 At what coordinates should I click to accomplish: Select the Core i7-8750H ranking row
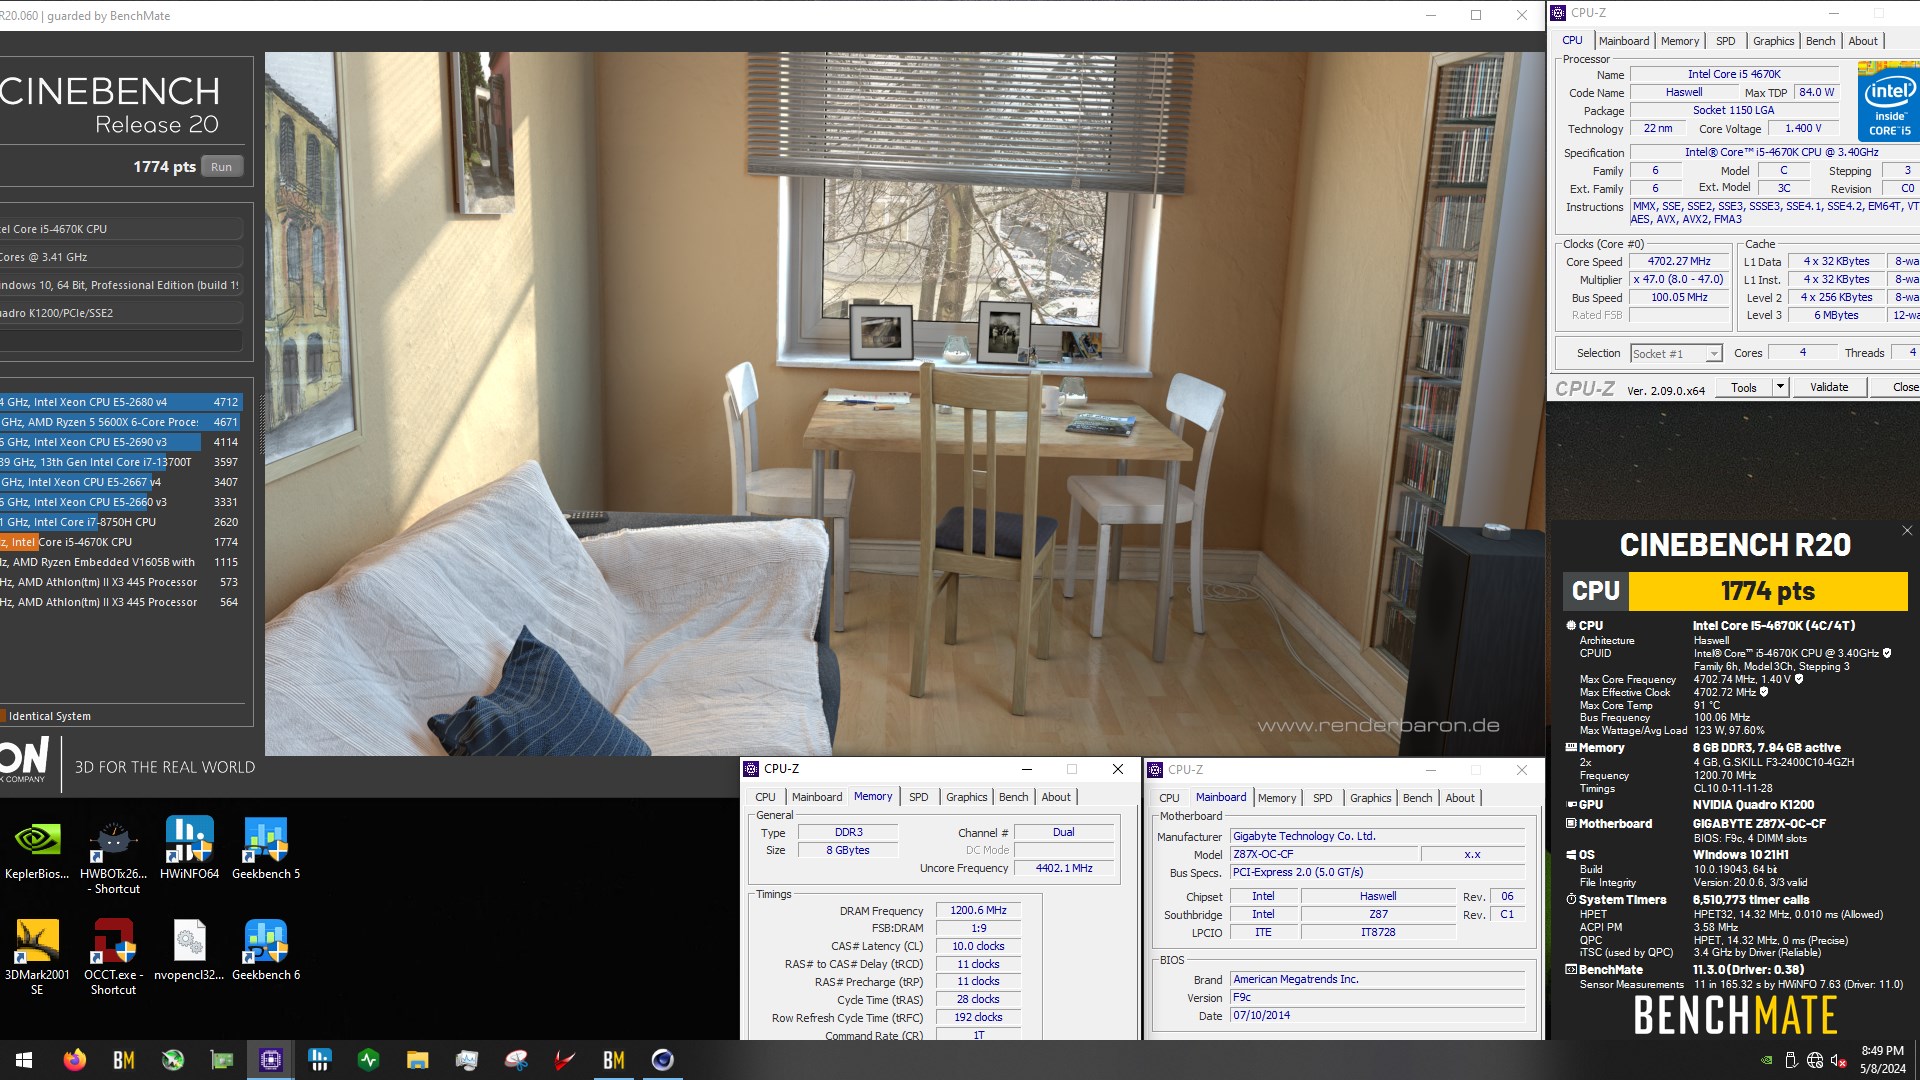coord(121,522)
